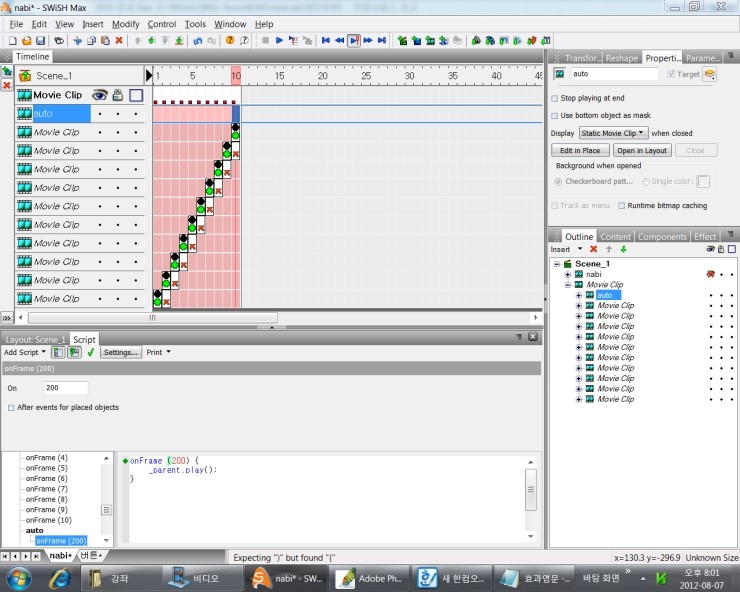The width and height of the screenshot is (740, 592).
Task: Click red delete X in Outline toolbar
Action: pyautogui.click(x=594, y=249)
